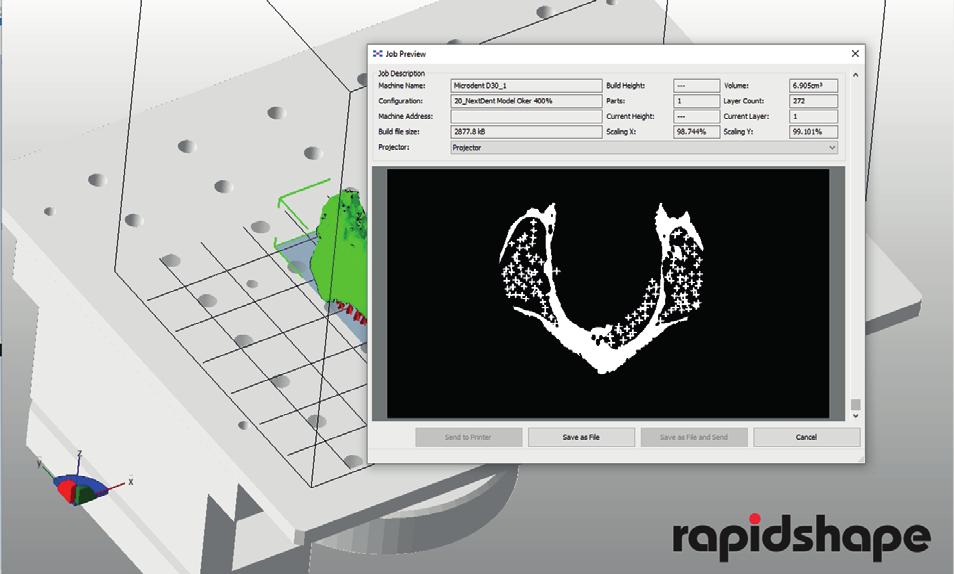954x574 pixels.
Task: Select the Current Layer field
Action: 813,116
